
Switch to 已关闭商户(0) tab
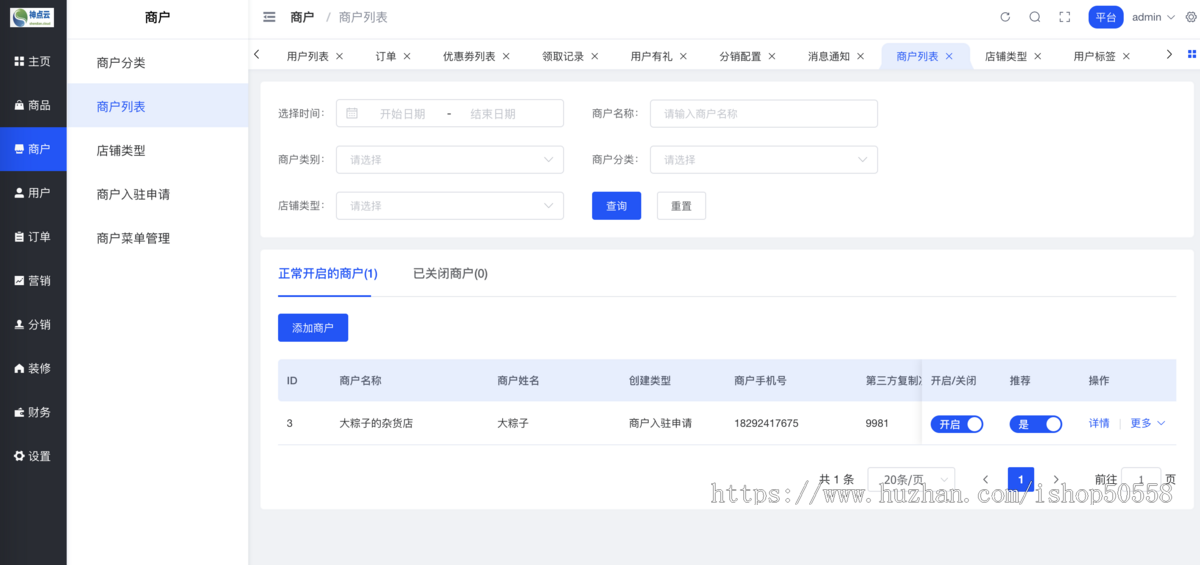pyautogui.click(x=450, y=274)
